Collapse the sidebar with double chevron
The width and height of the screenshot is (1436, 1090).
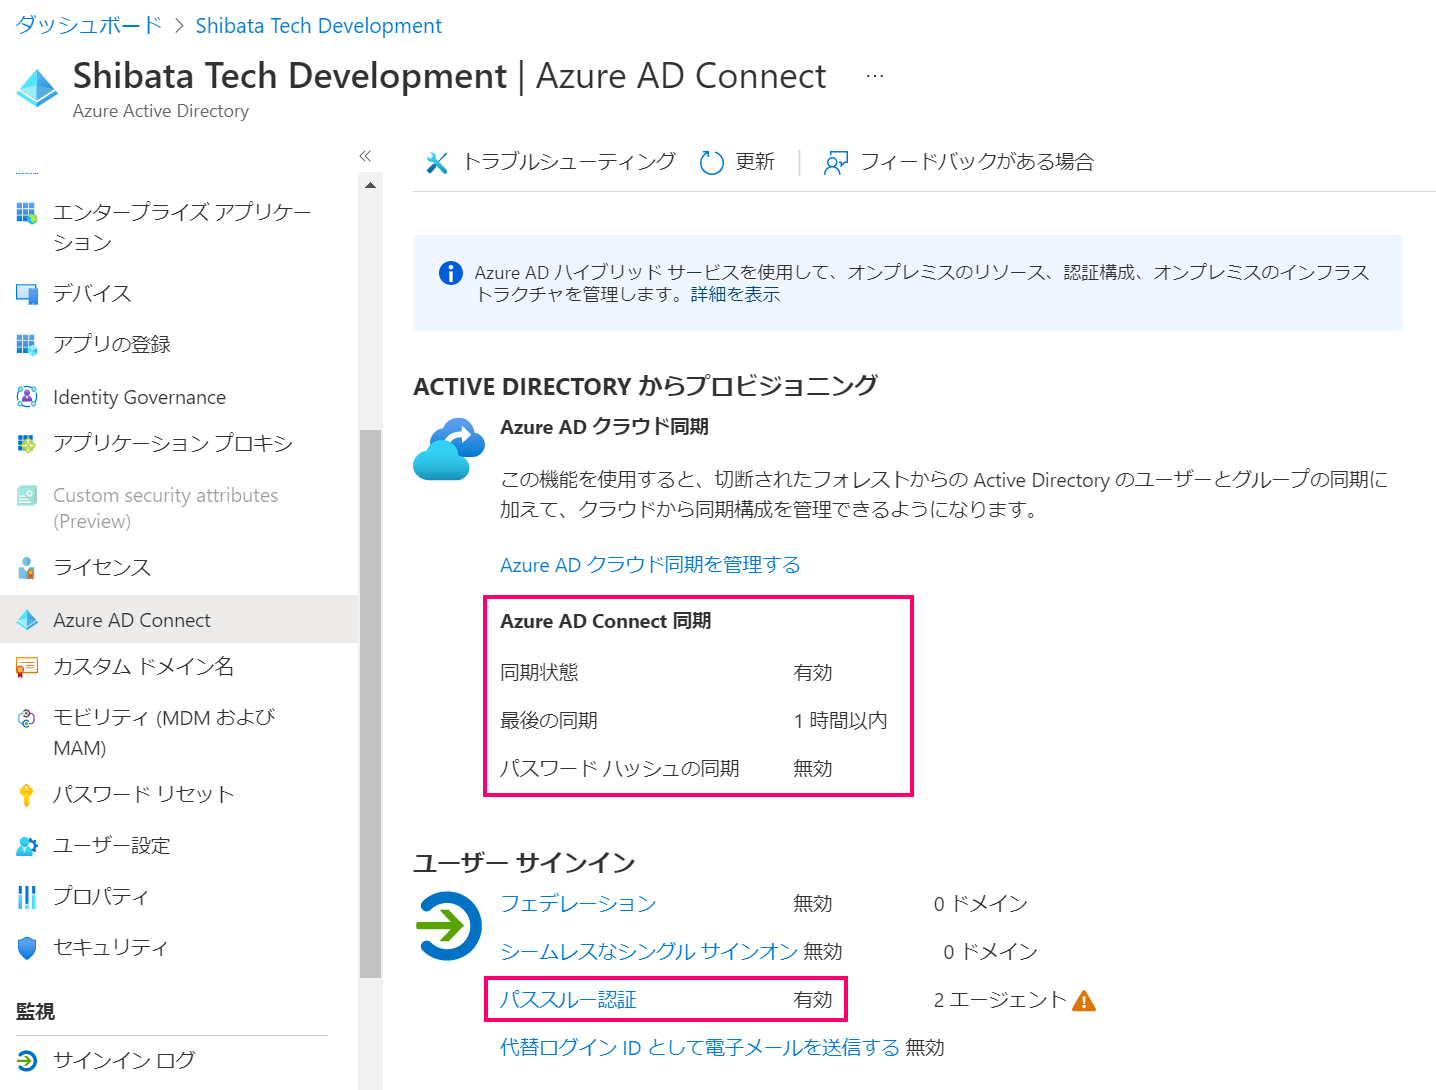point(365,156)
